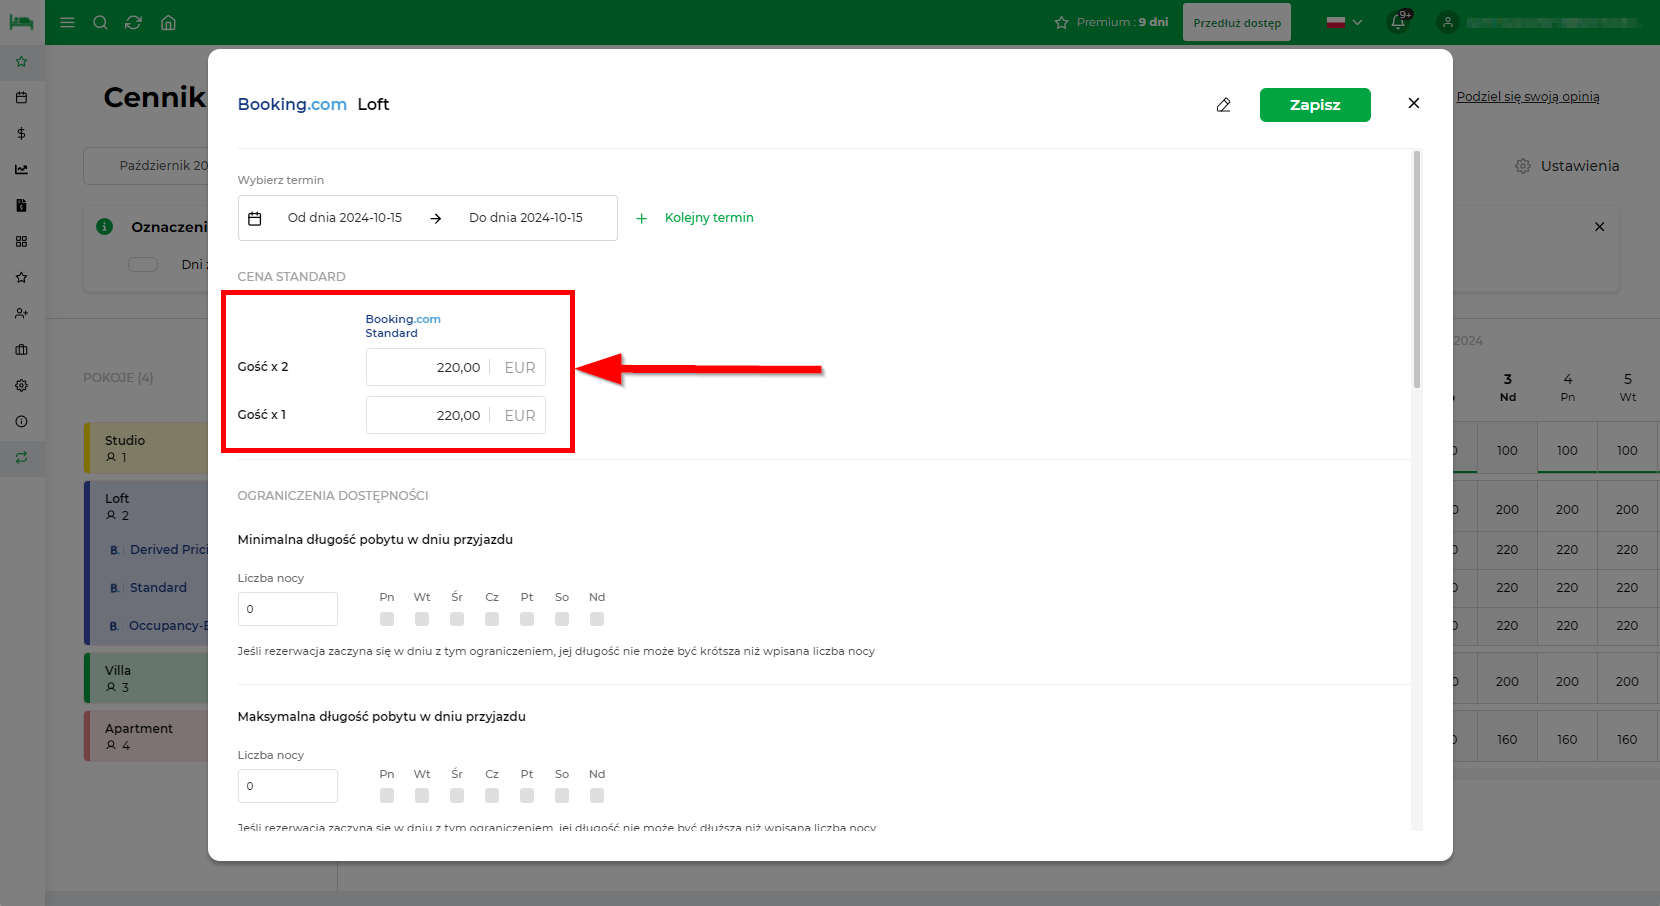The height and width of the screenshot is (906, 1660).
Task: Click Zapisz to save prices
Action: tap(1315, 105)
